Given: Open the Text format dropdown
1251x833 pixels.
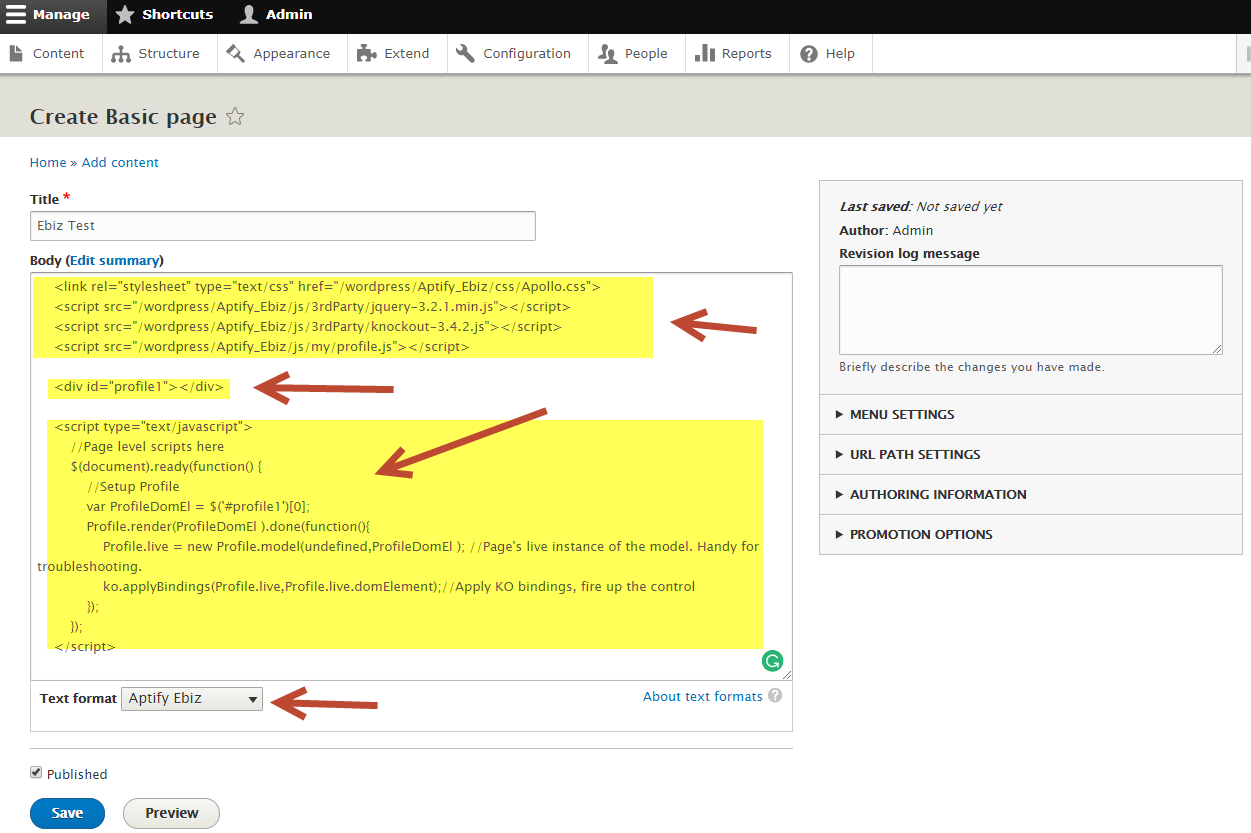Looking at the screenshot, I should [192, 699].
